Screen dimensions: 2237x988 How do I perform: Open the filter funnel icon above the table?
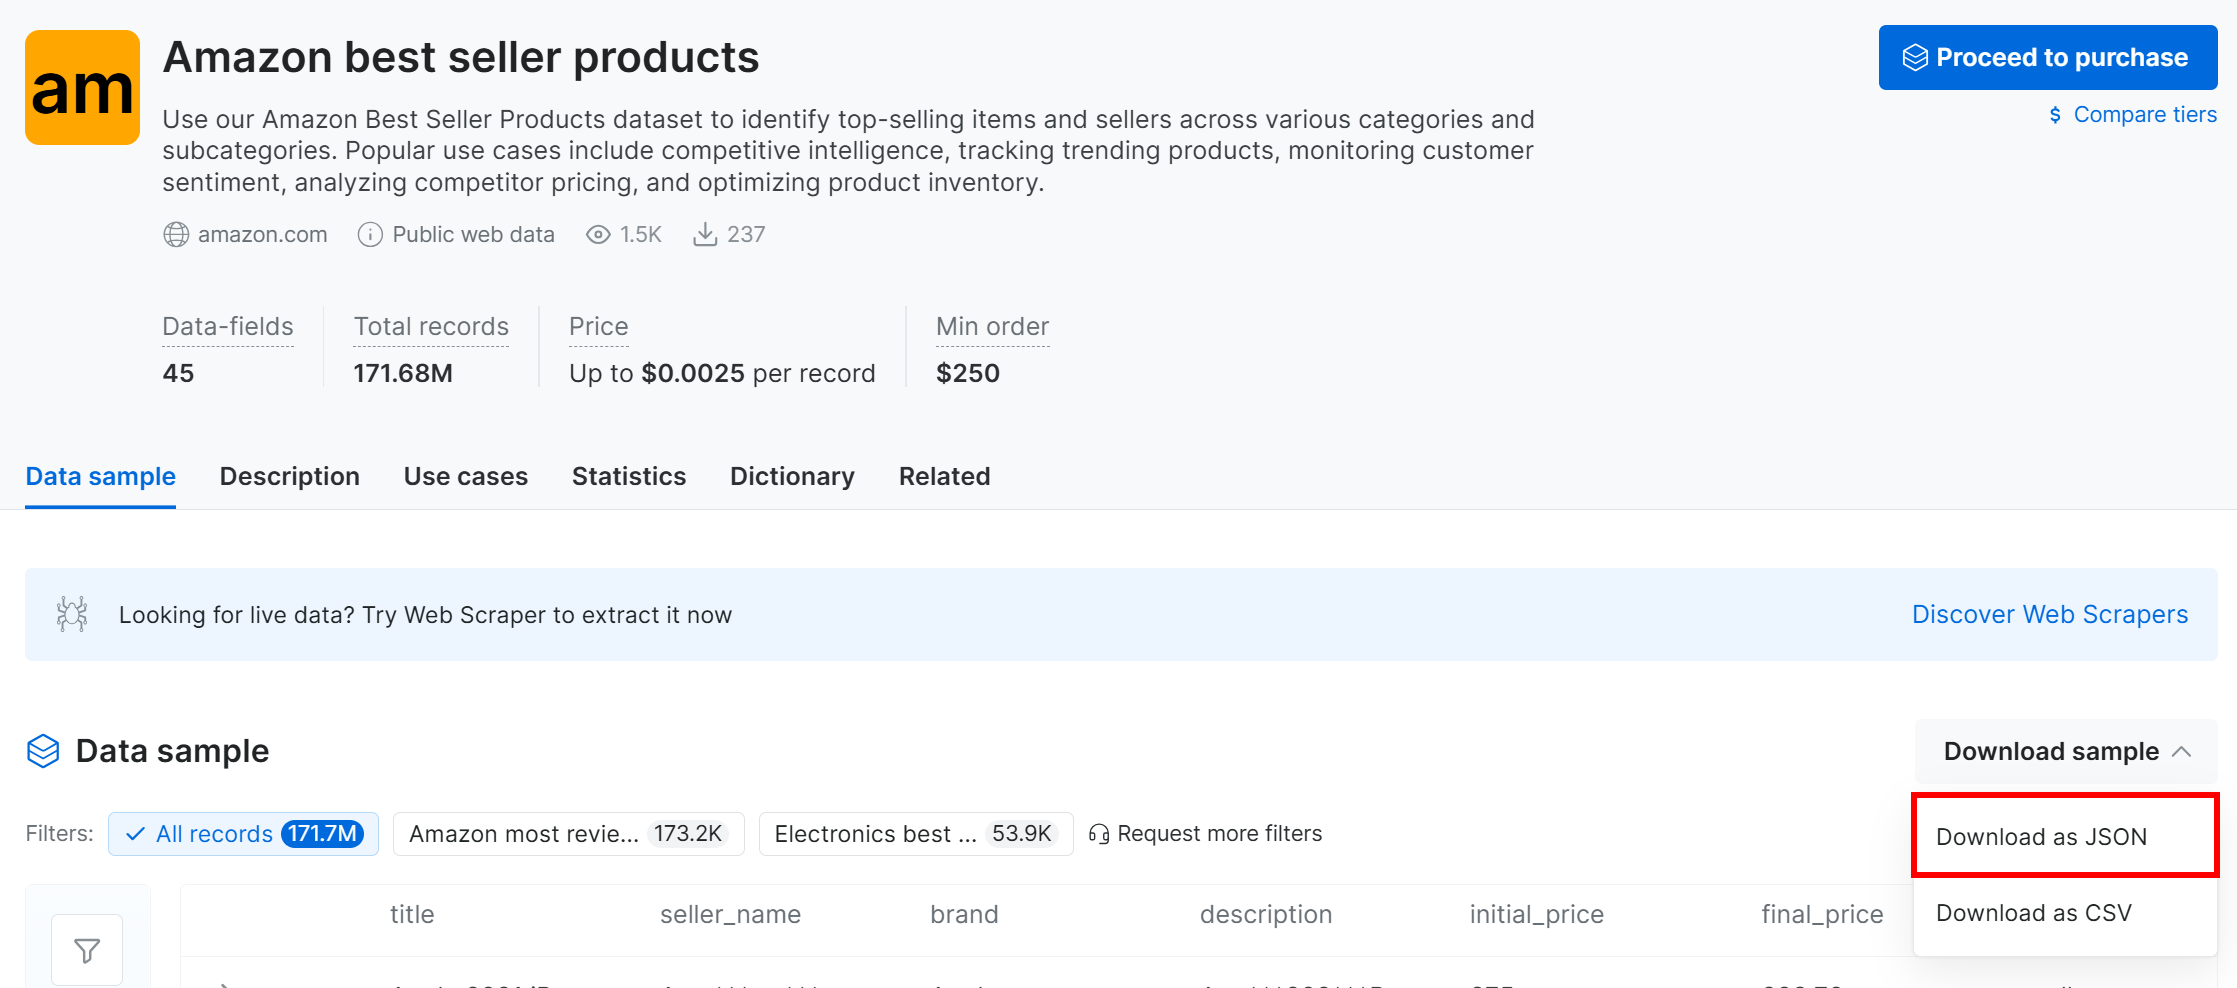click(87, 949)
